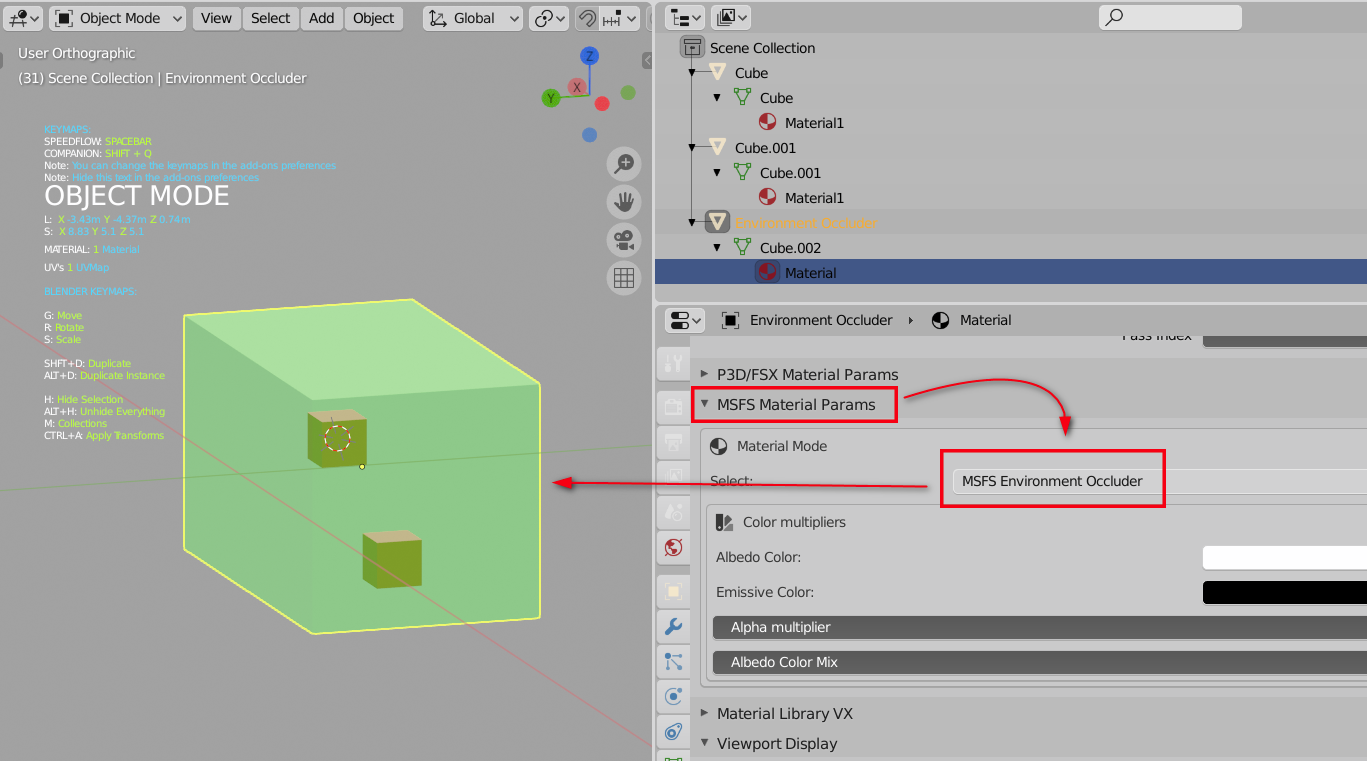Click the blue Z axis on the gizmo
The width and height of the screenshot is (1367, 761).
(590, 56)
